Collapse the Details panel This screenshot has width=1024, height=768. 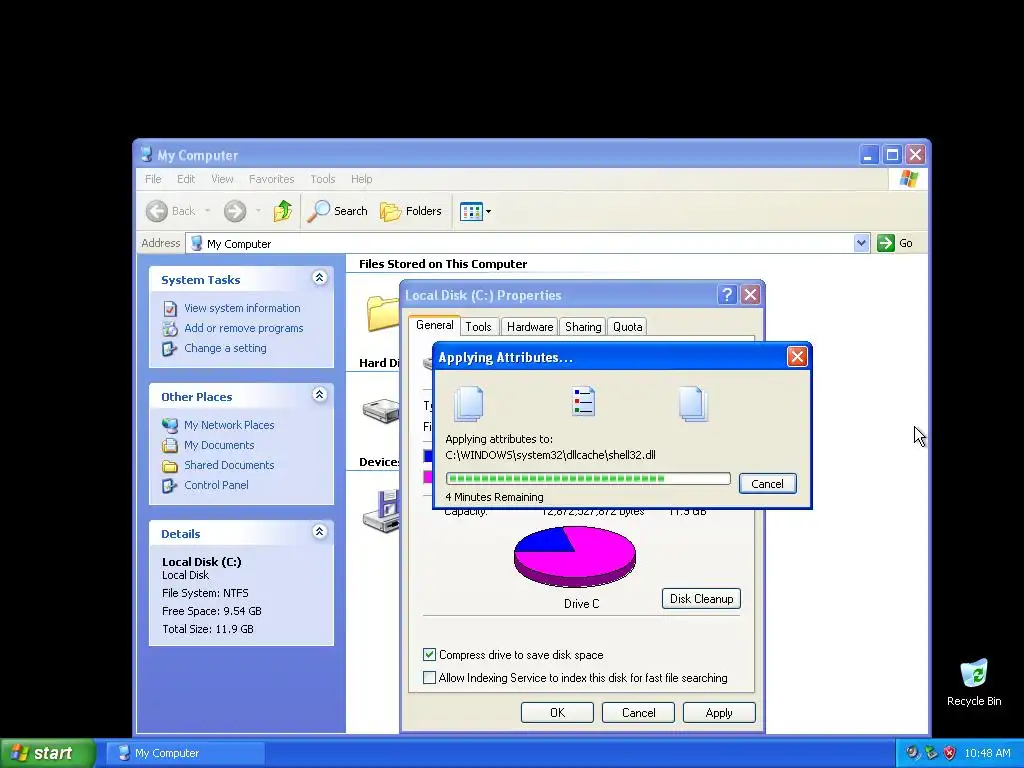click(x=319, y=532)
